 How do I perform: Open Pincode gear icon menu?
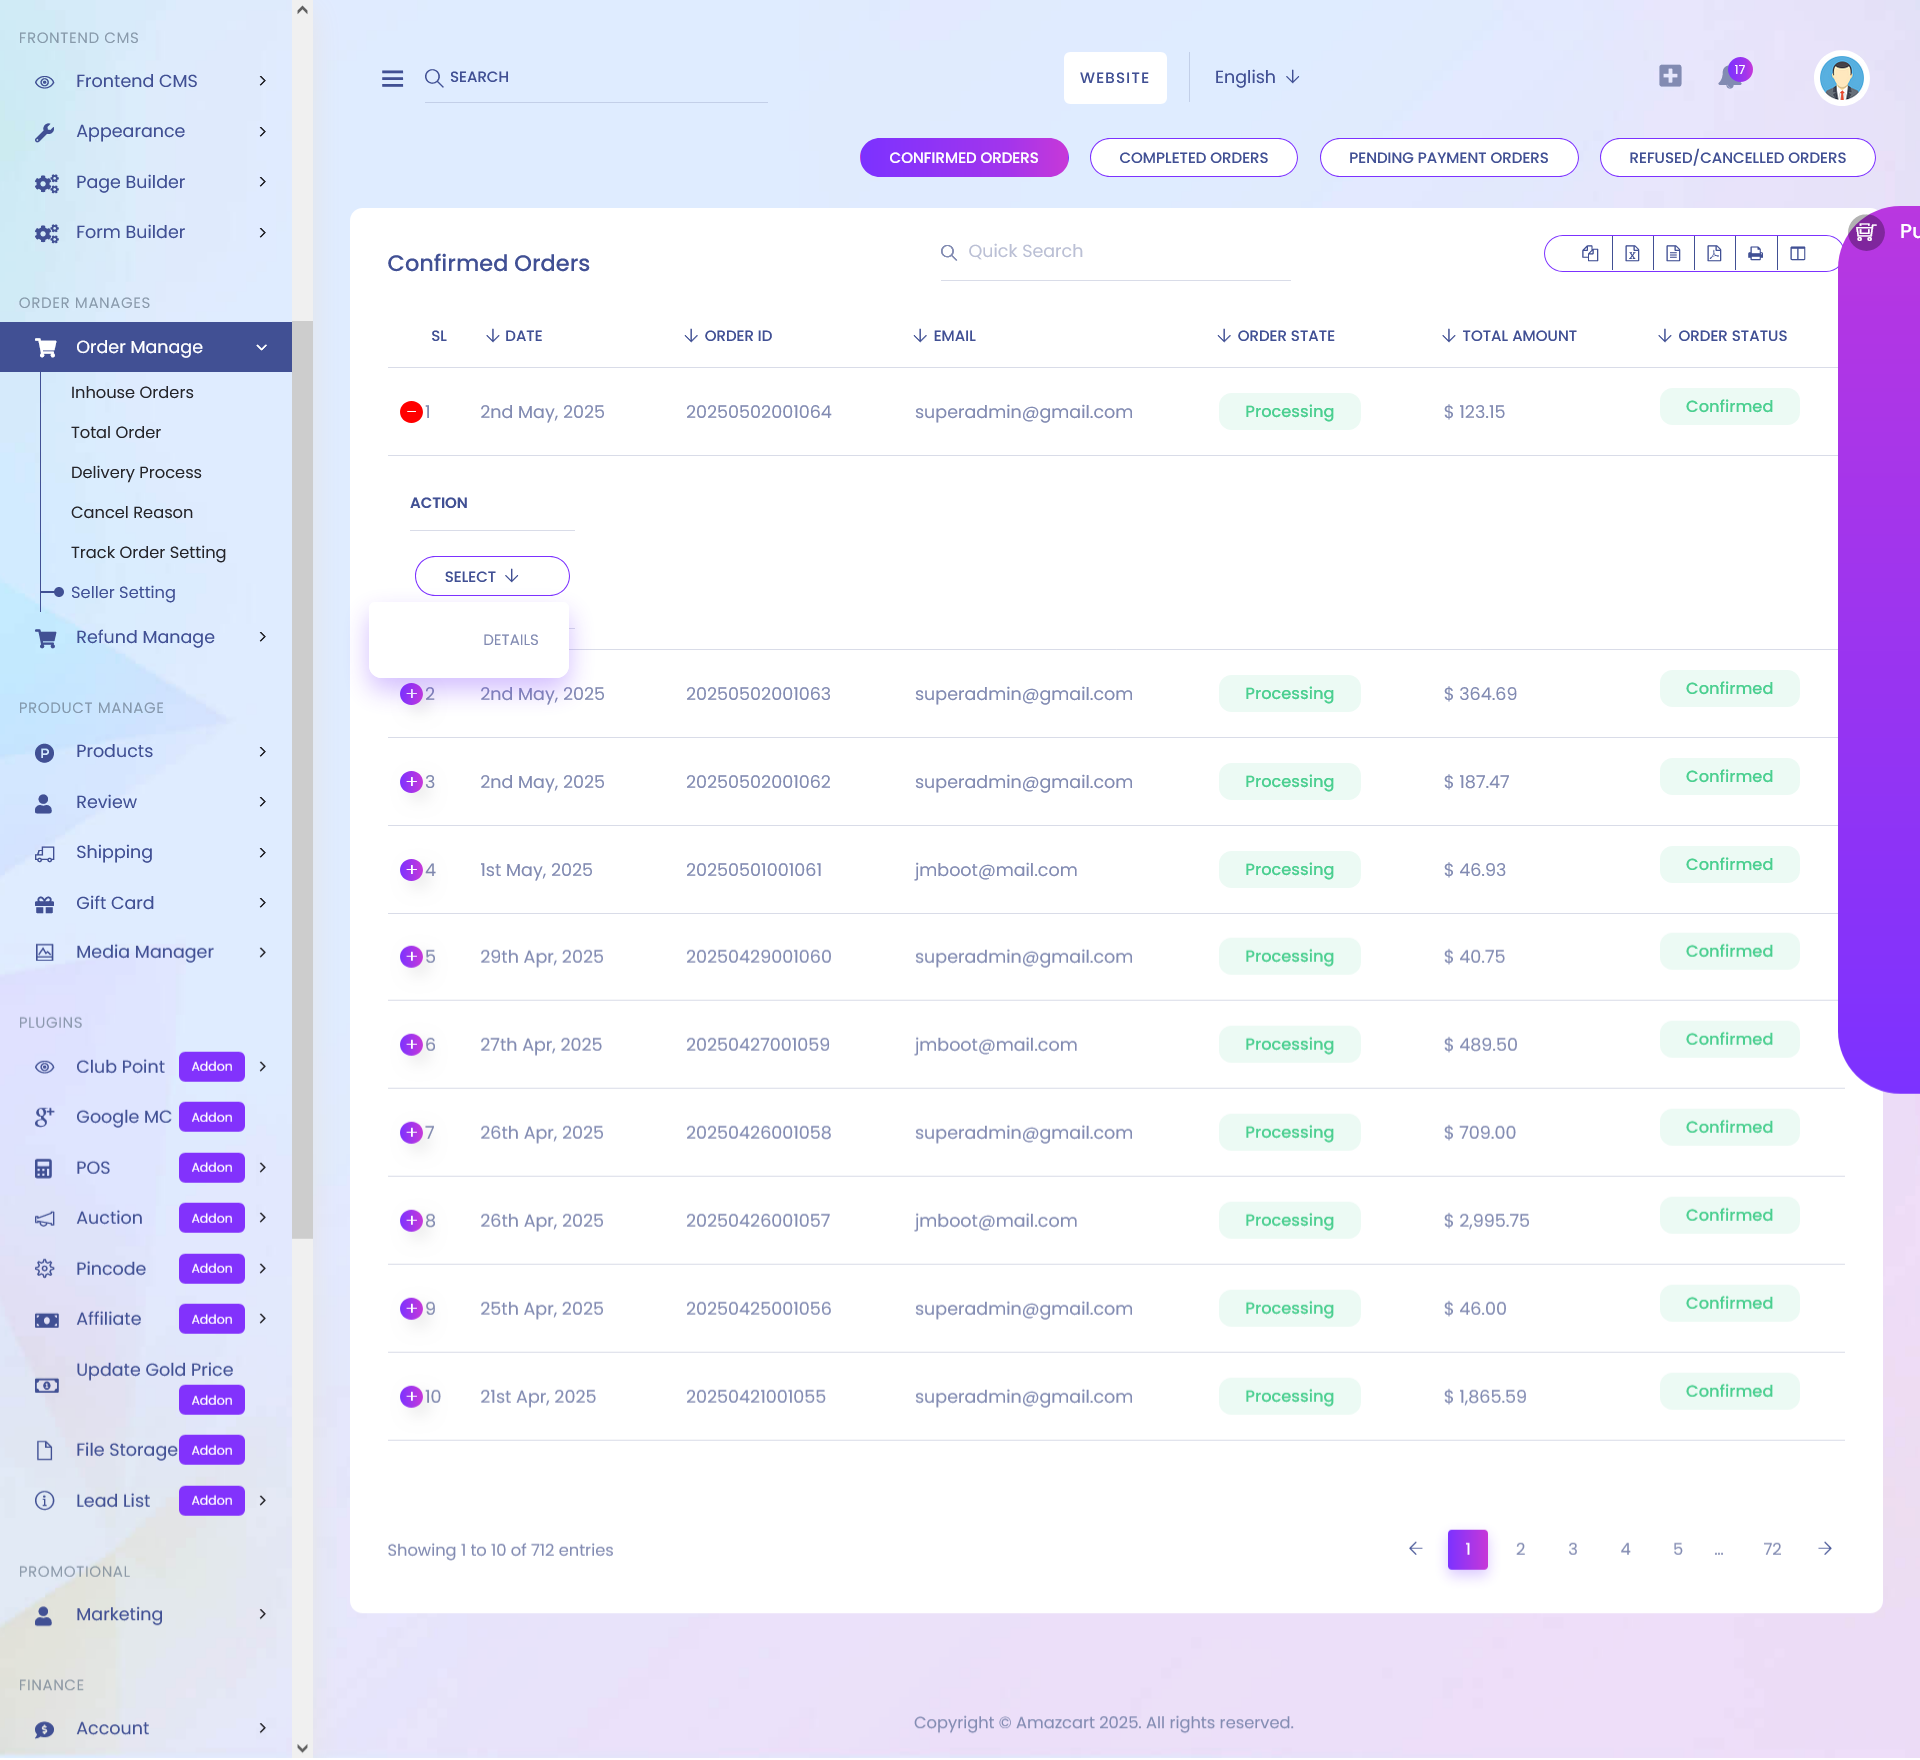pyautogui.click(x=44, y=1269)
